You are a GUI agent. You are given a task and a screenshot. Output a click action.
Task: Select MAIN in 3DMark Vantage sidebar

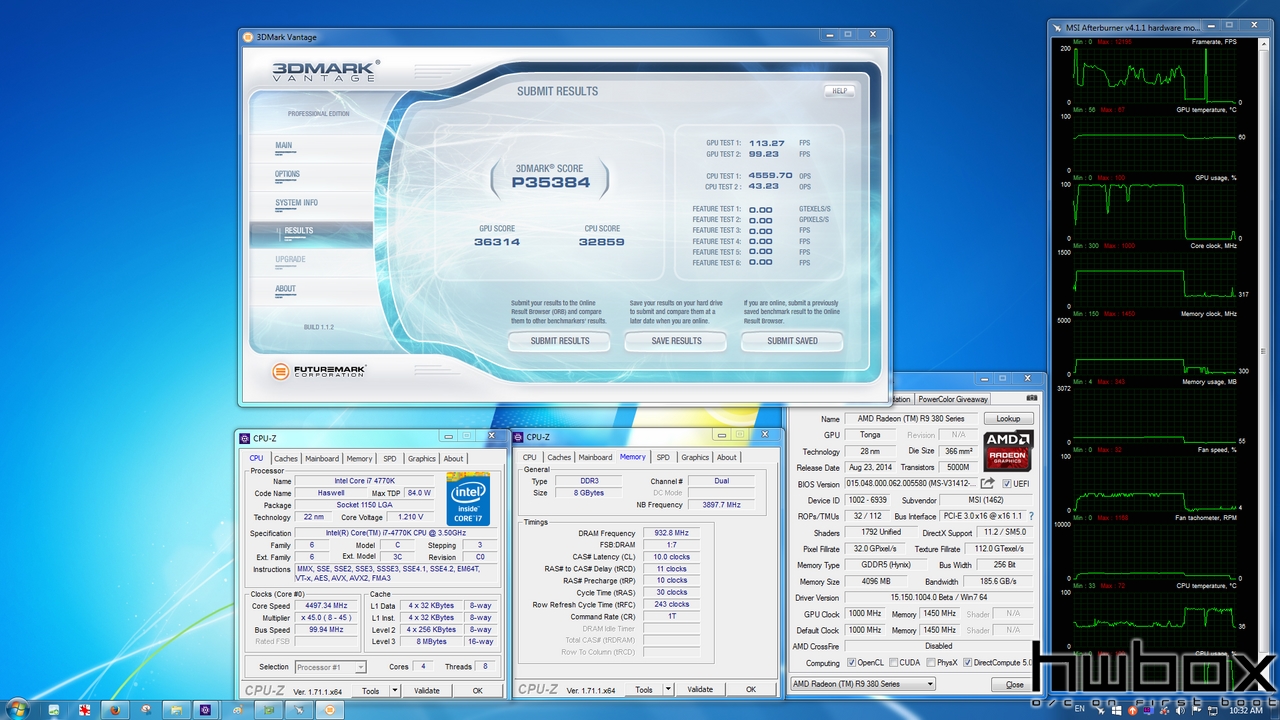[x=284, y=145]
